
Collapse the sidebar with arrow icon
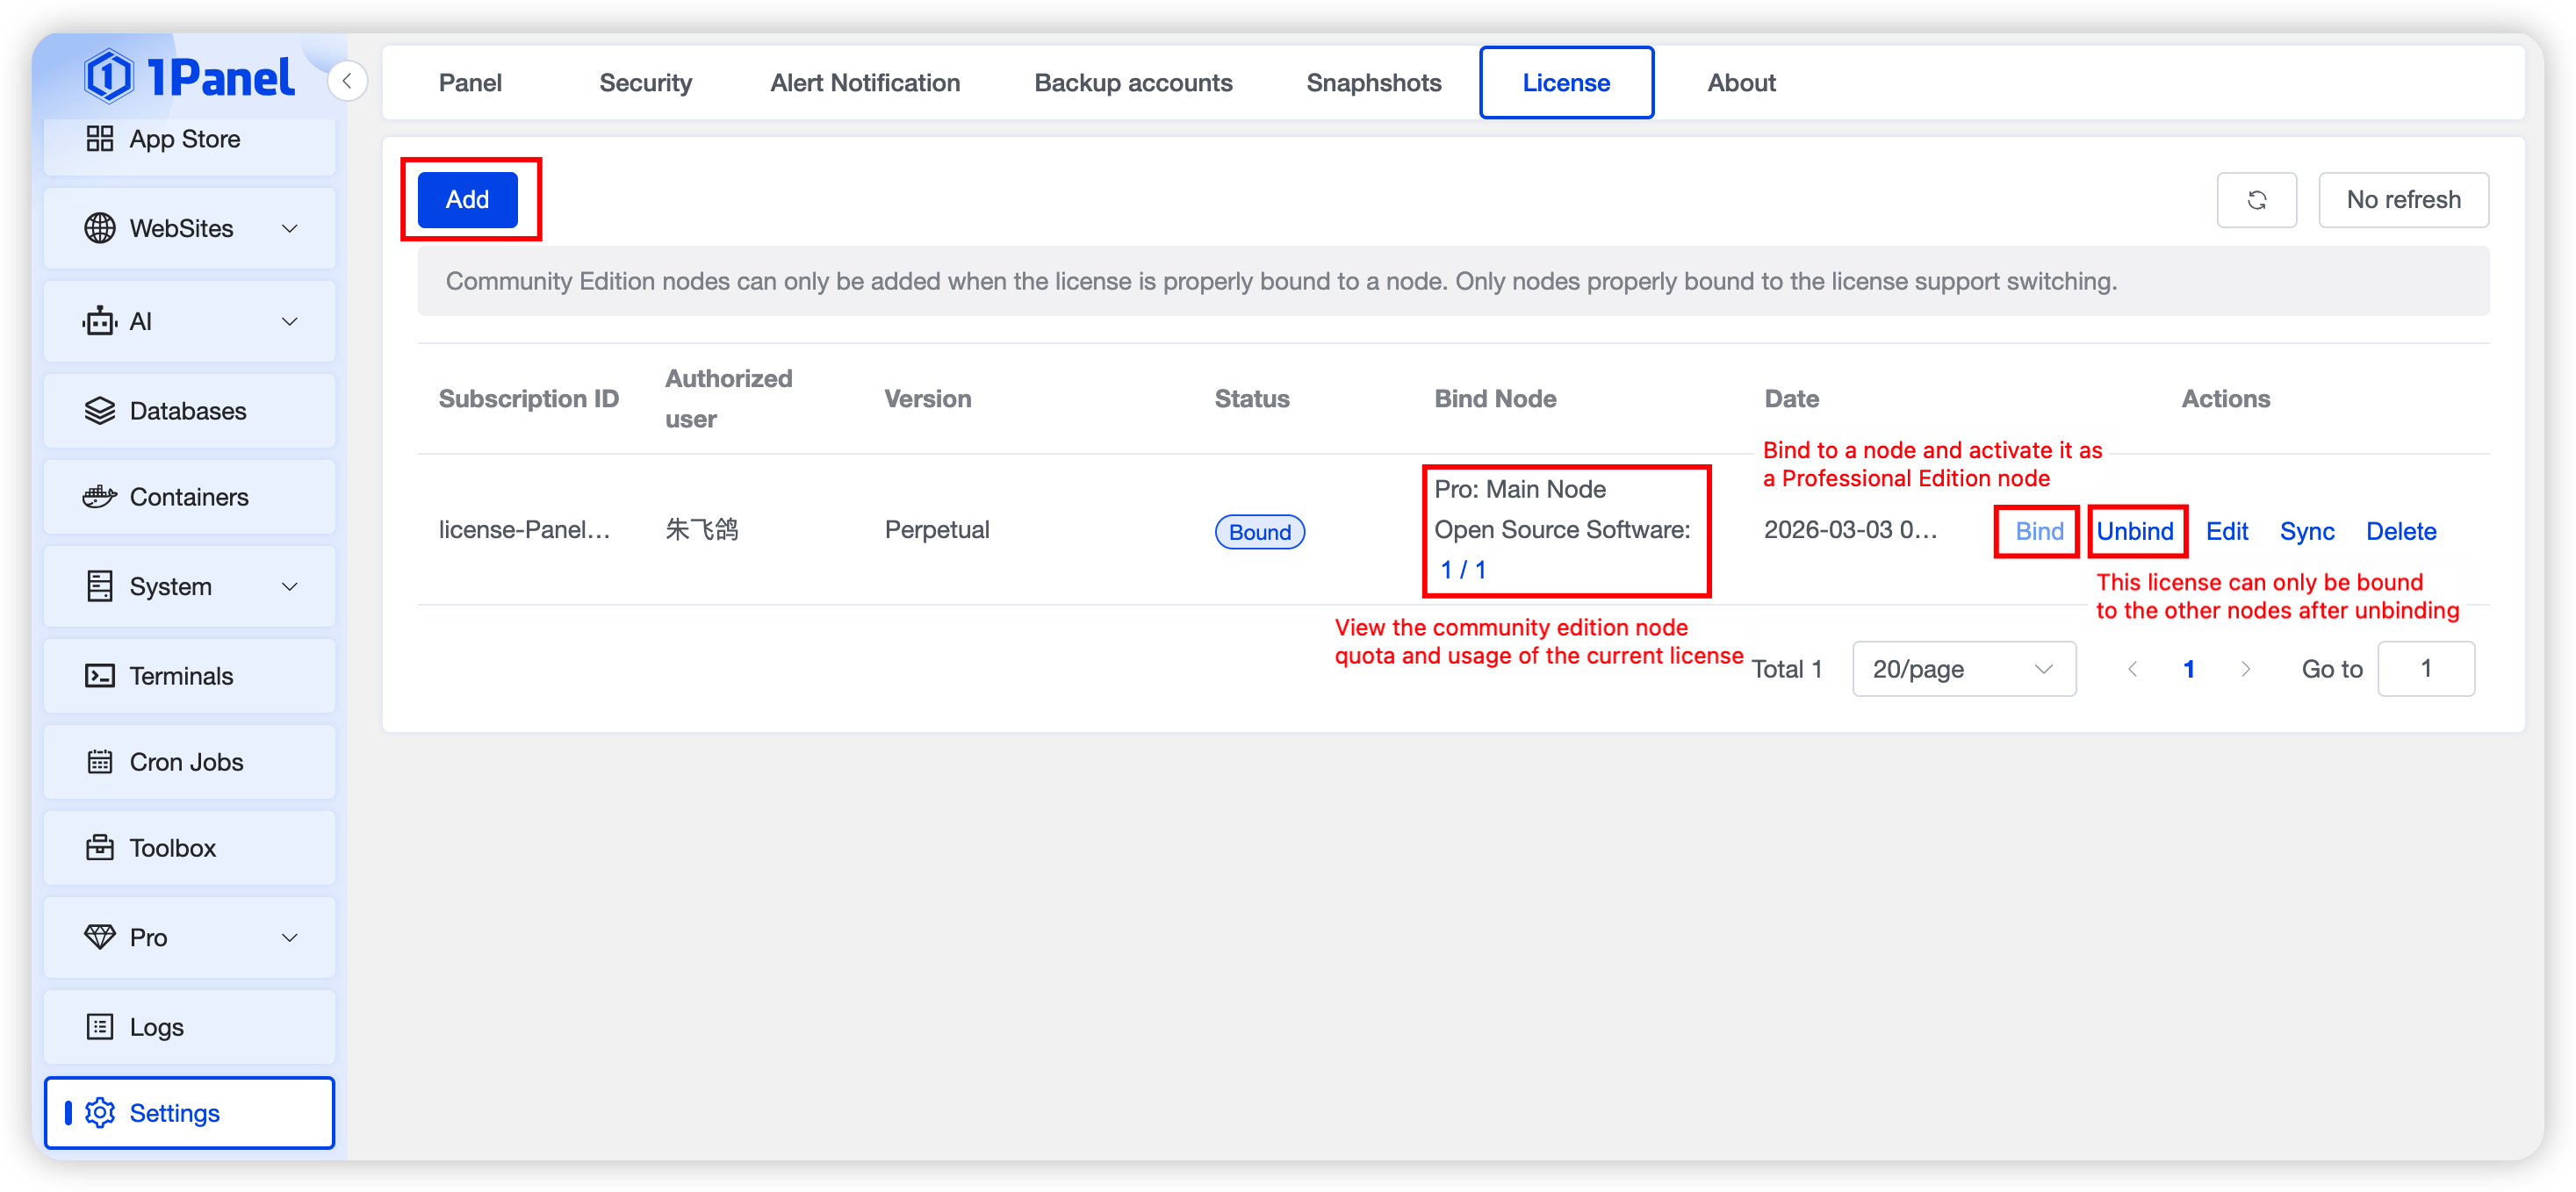point(347,81)
